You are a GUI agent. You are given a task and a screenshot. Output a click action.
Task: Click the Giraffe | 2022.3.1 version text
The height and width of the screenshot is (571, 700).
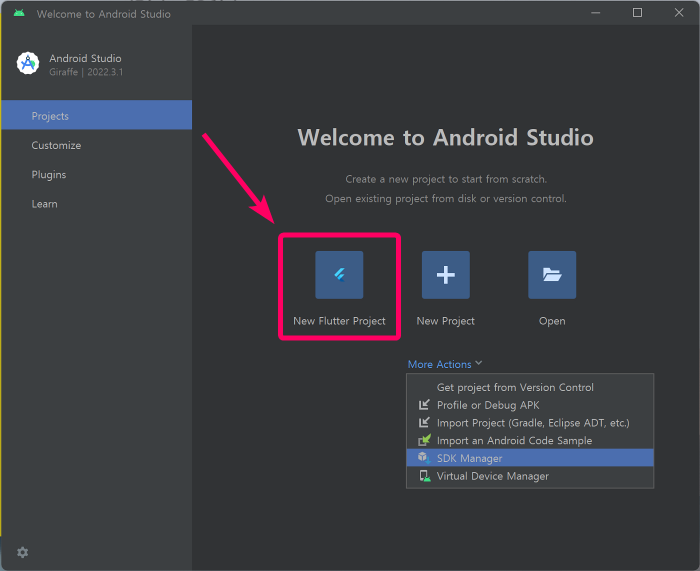coord(86,72)
